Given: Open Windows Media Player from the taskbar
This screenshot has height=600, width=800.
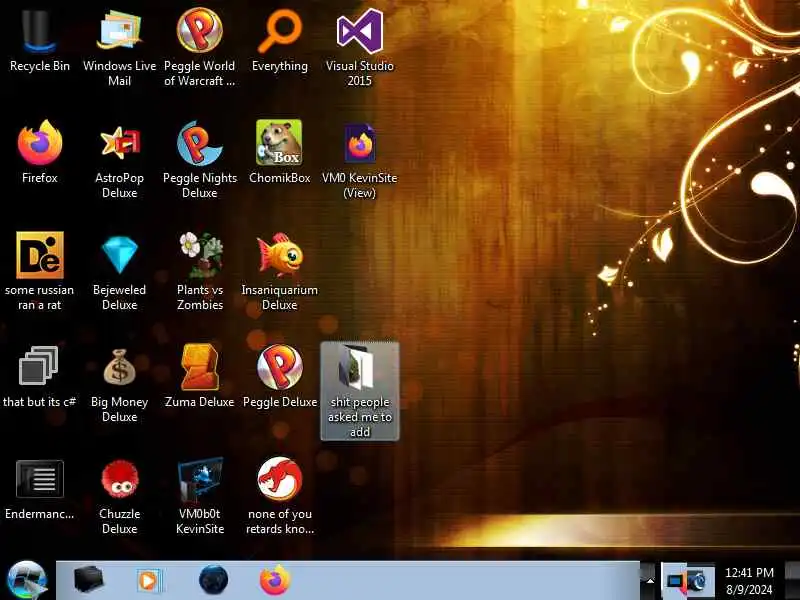Looking at the screenshot, I should [149, 581].
